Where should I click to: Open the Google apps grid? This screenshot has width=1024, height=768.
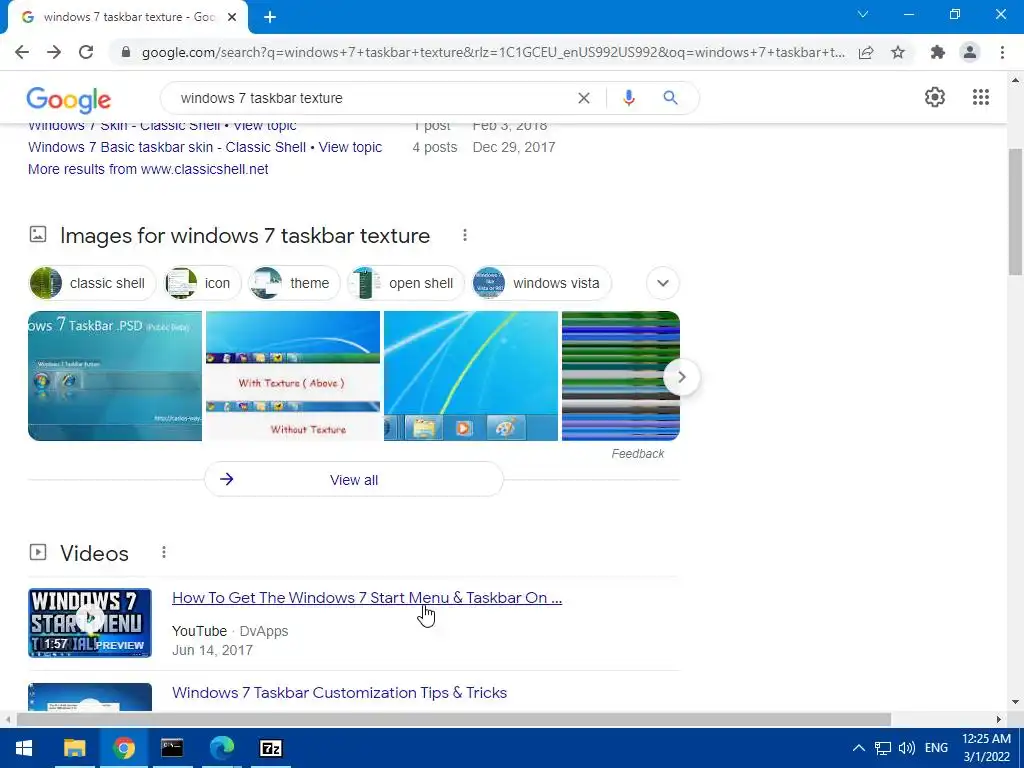tap(980, 97)
